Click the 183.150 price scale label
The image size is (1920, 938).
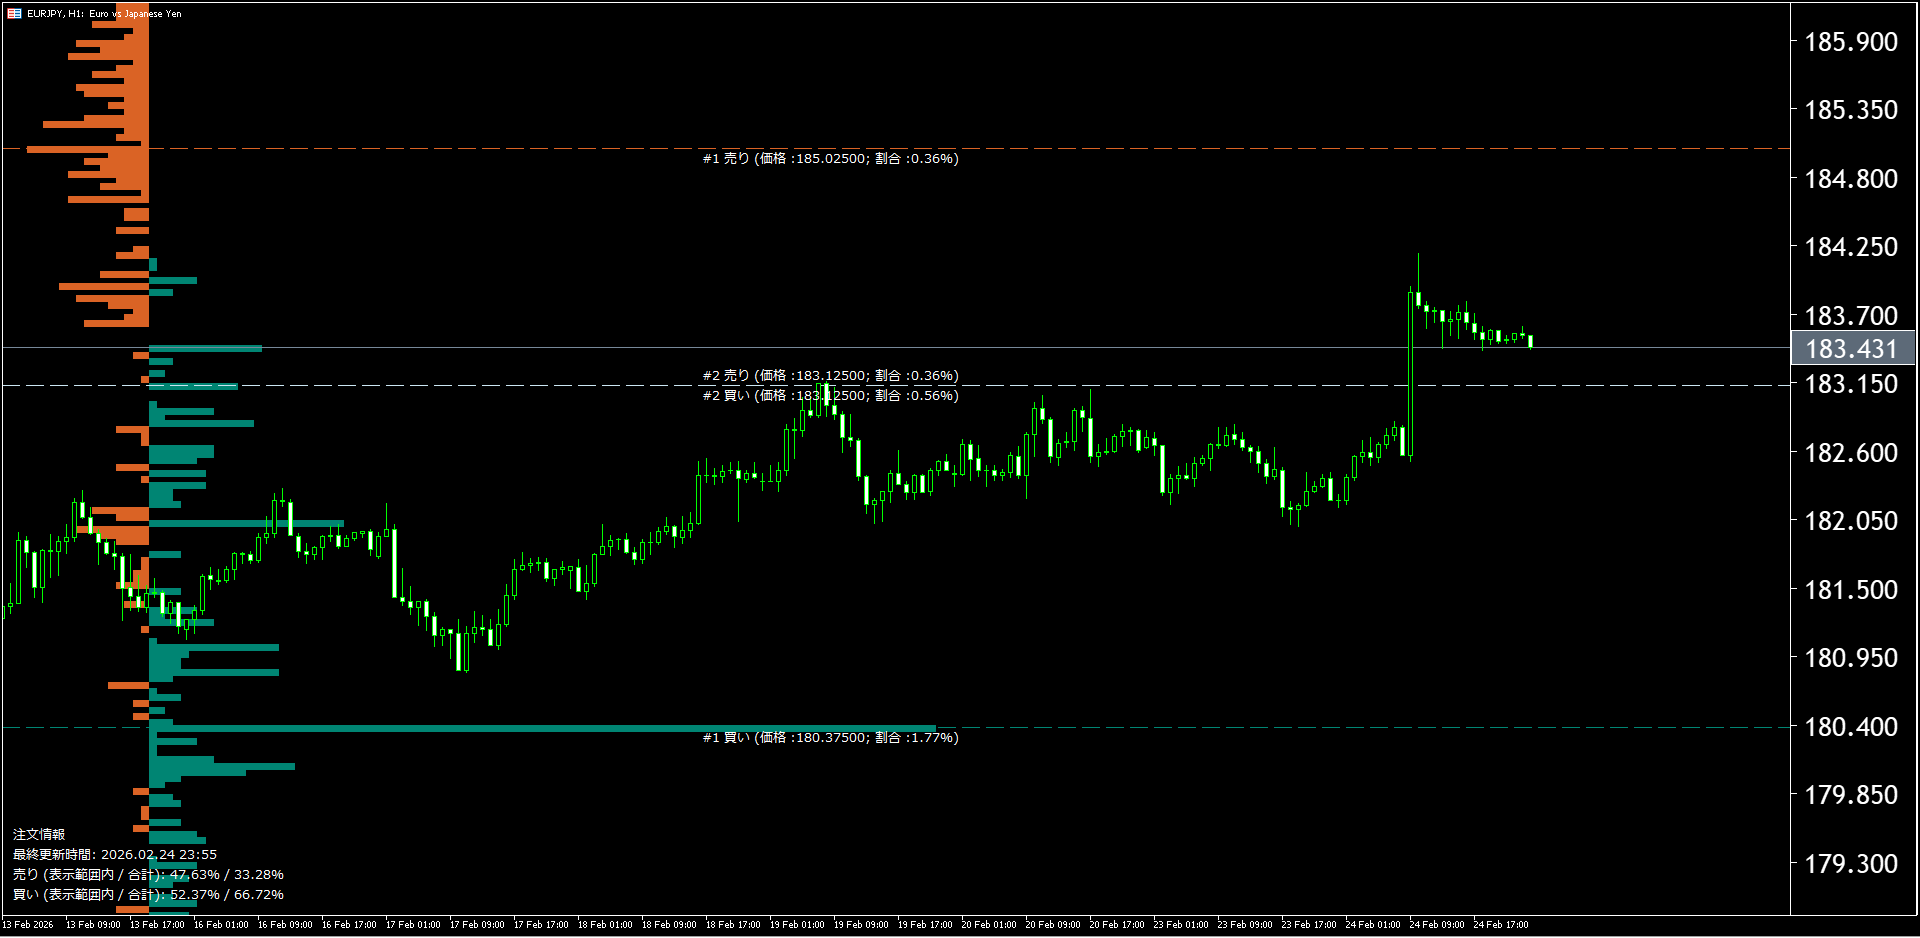pyautogui.click(x=1851, y=384)
